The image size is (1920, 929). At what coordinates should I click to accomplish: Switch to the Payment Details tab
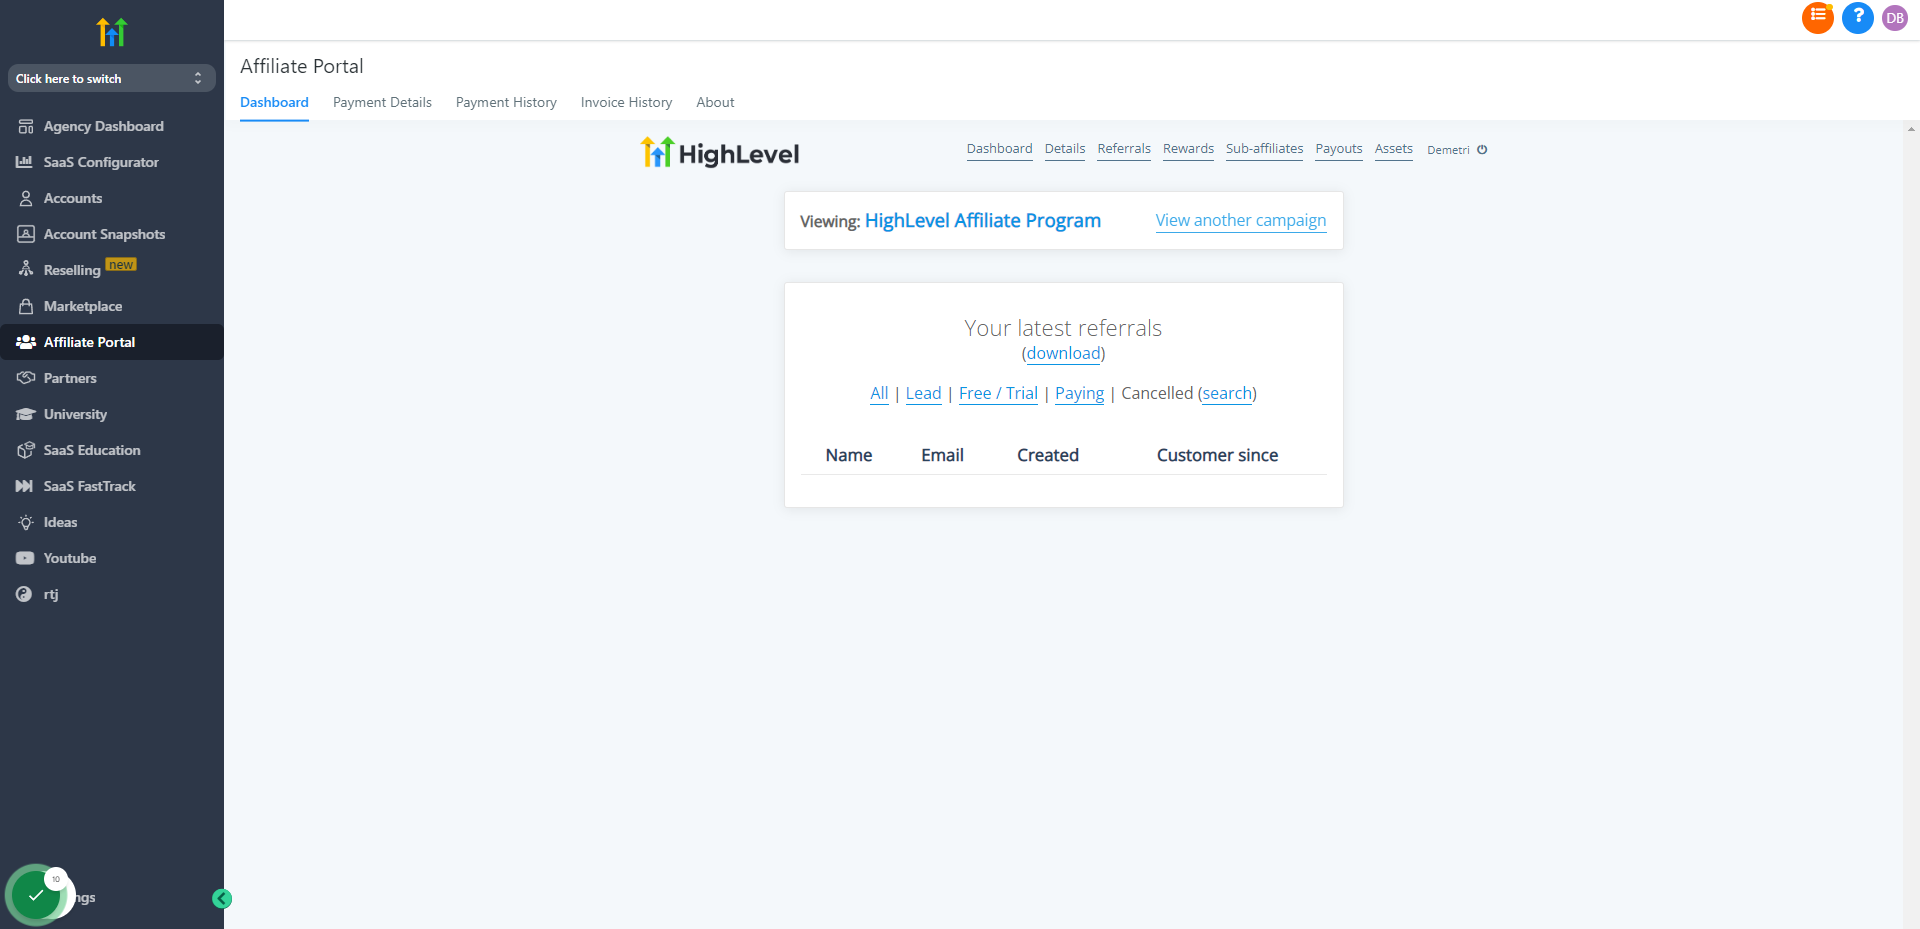[x=382, y=102]
